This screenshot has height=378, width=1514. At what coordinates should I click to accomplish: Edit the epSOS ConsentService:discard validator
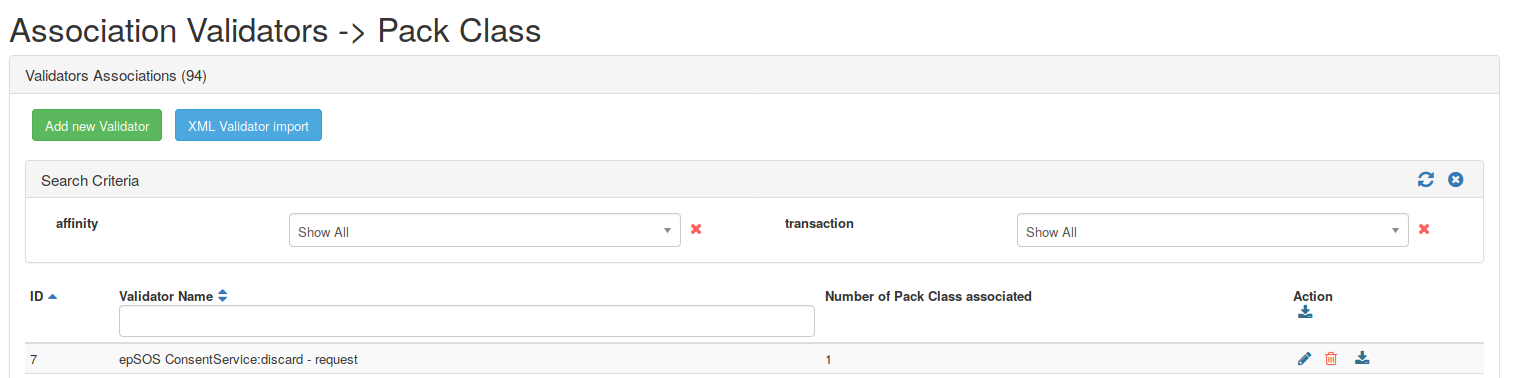tap(1304, 359)
